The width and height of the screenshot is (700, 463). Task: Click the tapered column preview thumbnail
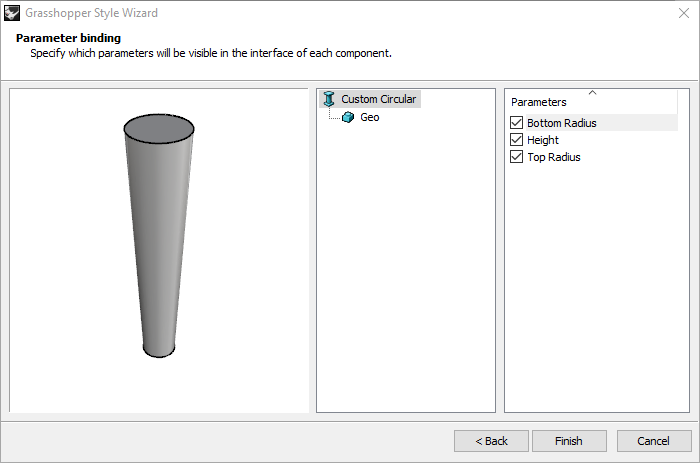[159, 235]
